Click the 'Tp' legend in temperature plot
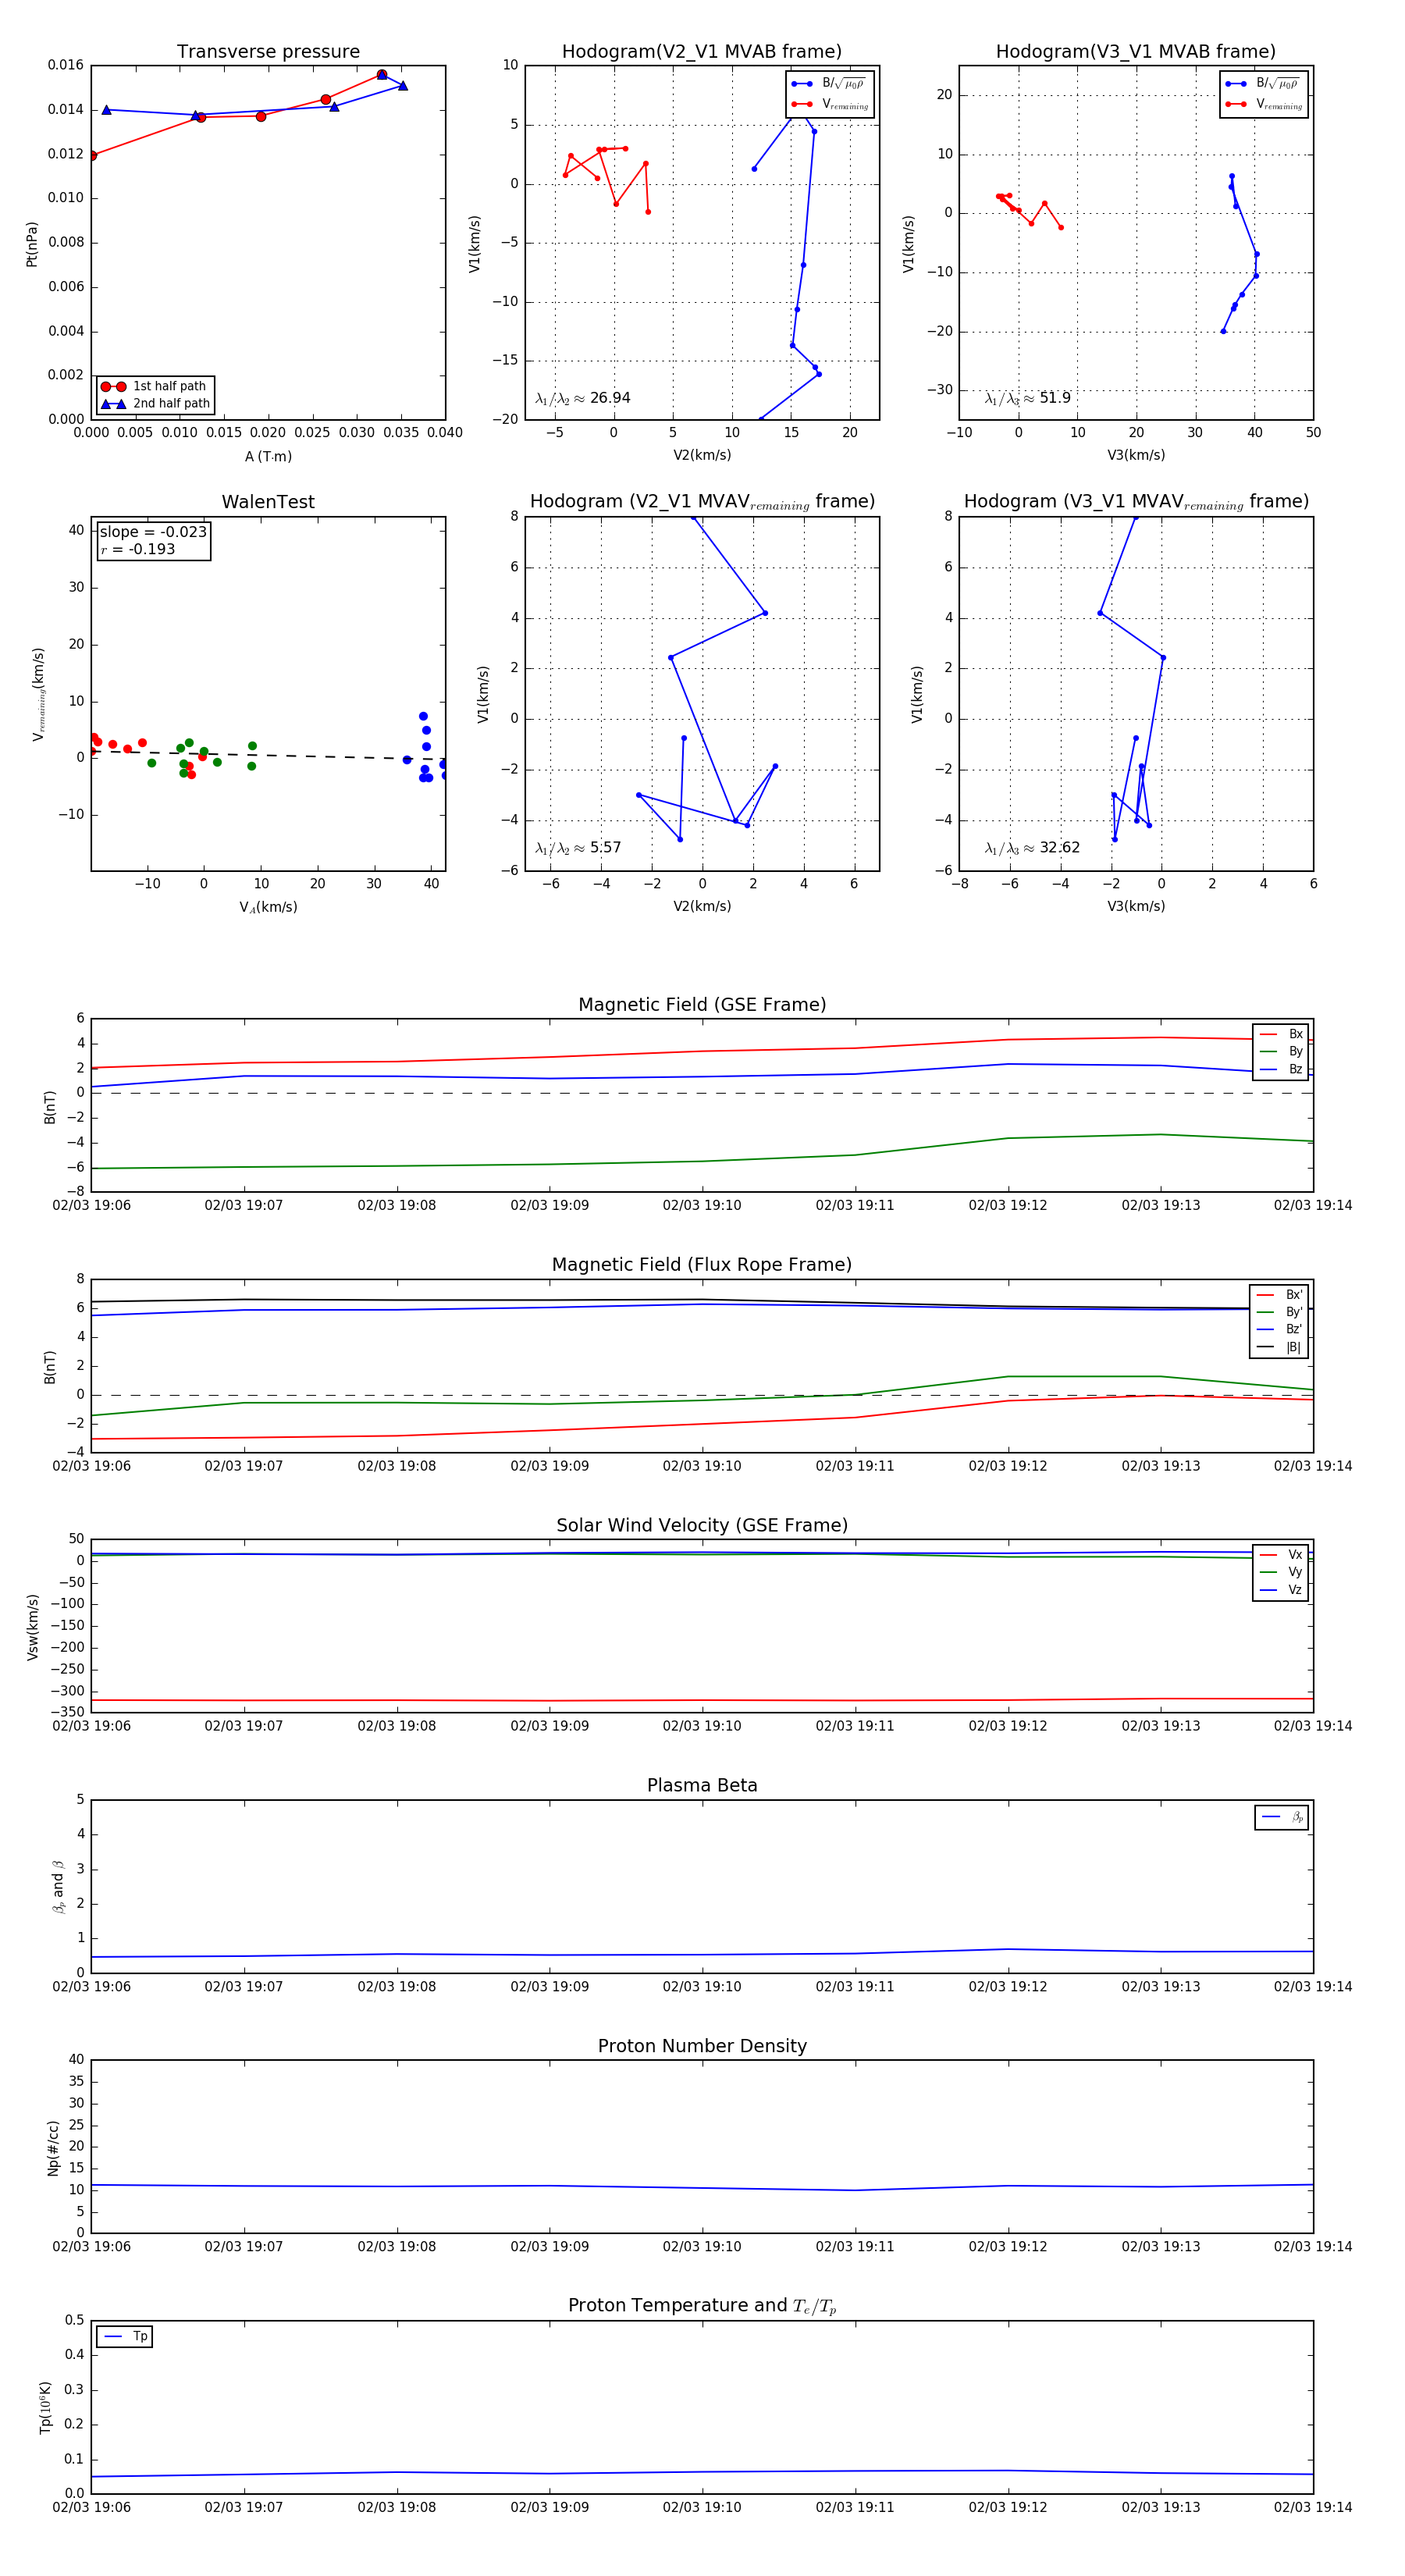The width and height of the screenshot is (1405, 2576). (x=125, y=2336)
